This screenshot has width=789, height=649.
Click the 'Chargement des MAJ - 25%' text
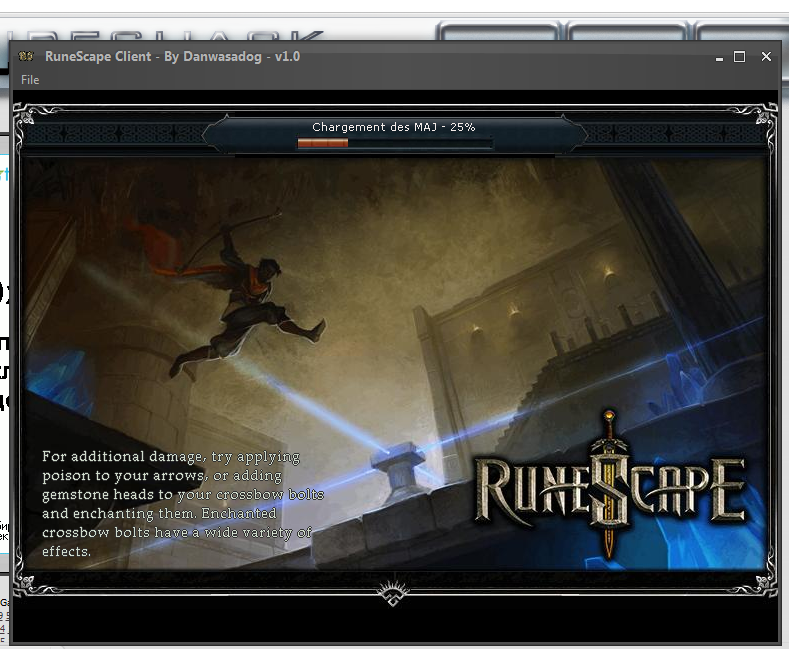(393, 127)
